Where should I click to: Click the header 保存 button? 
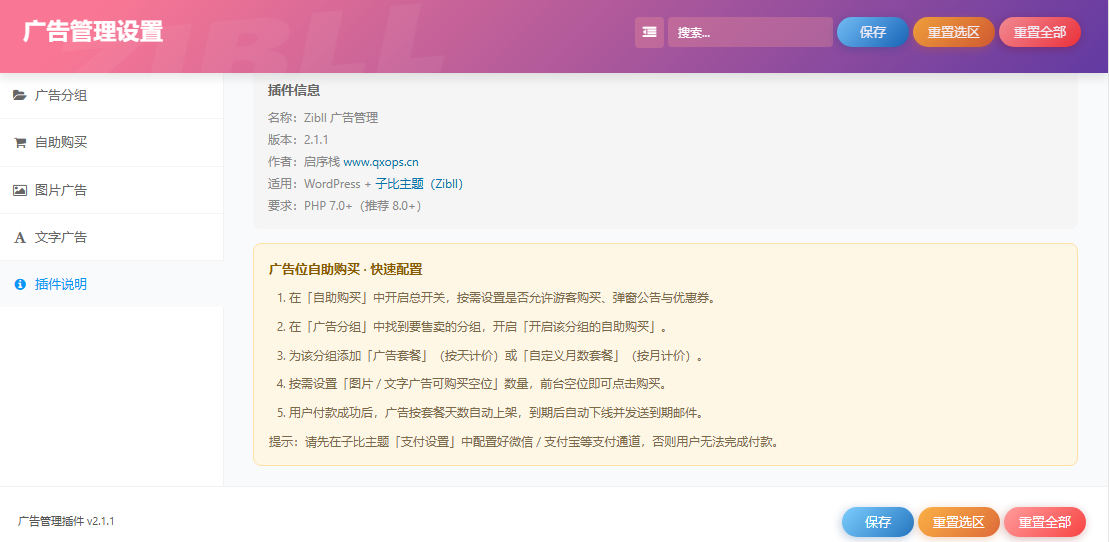pyautogui.click(x=873, y=32)
